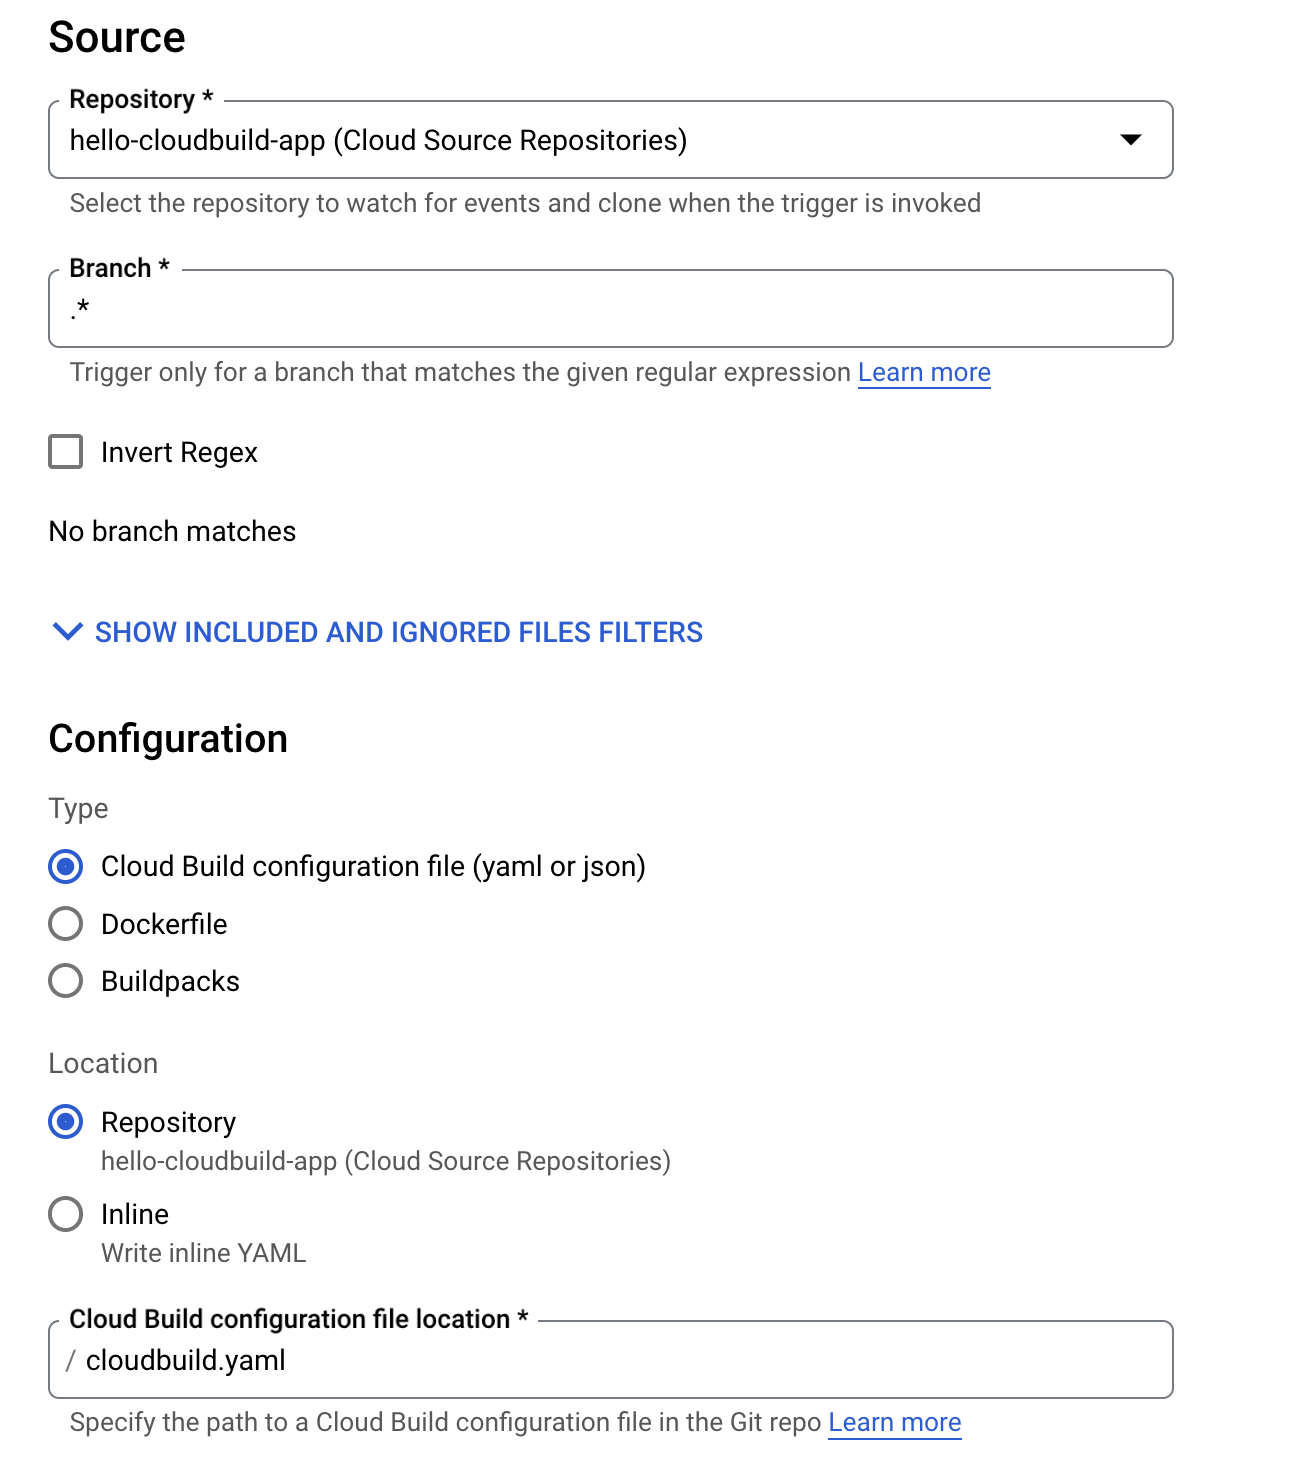Viewport: 1298px width, 1482px height.
Task: Focus the Branch regex input field
Action: (x=610, y=310)
